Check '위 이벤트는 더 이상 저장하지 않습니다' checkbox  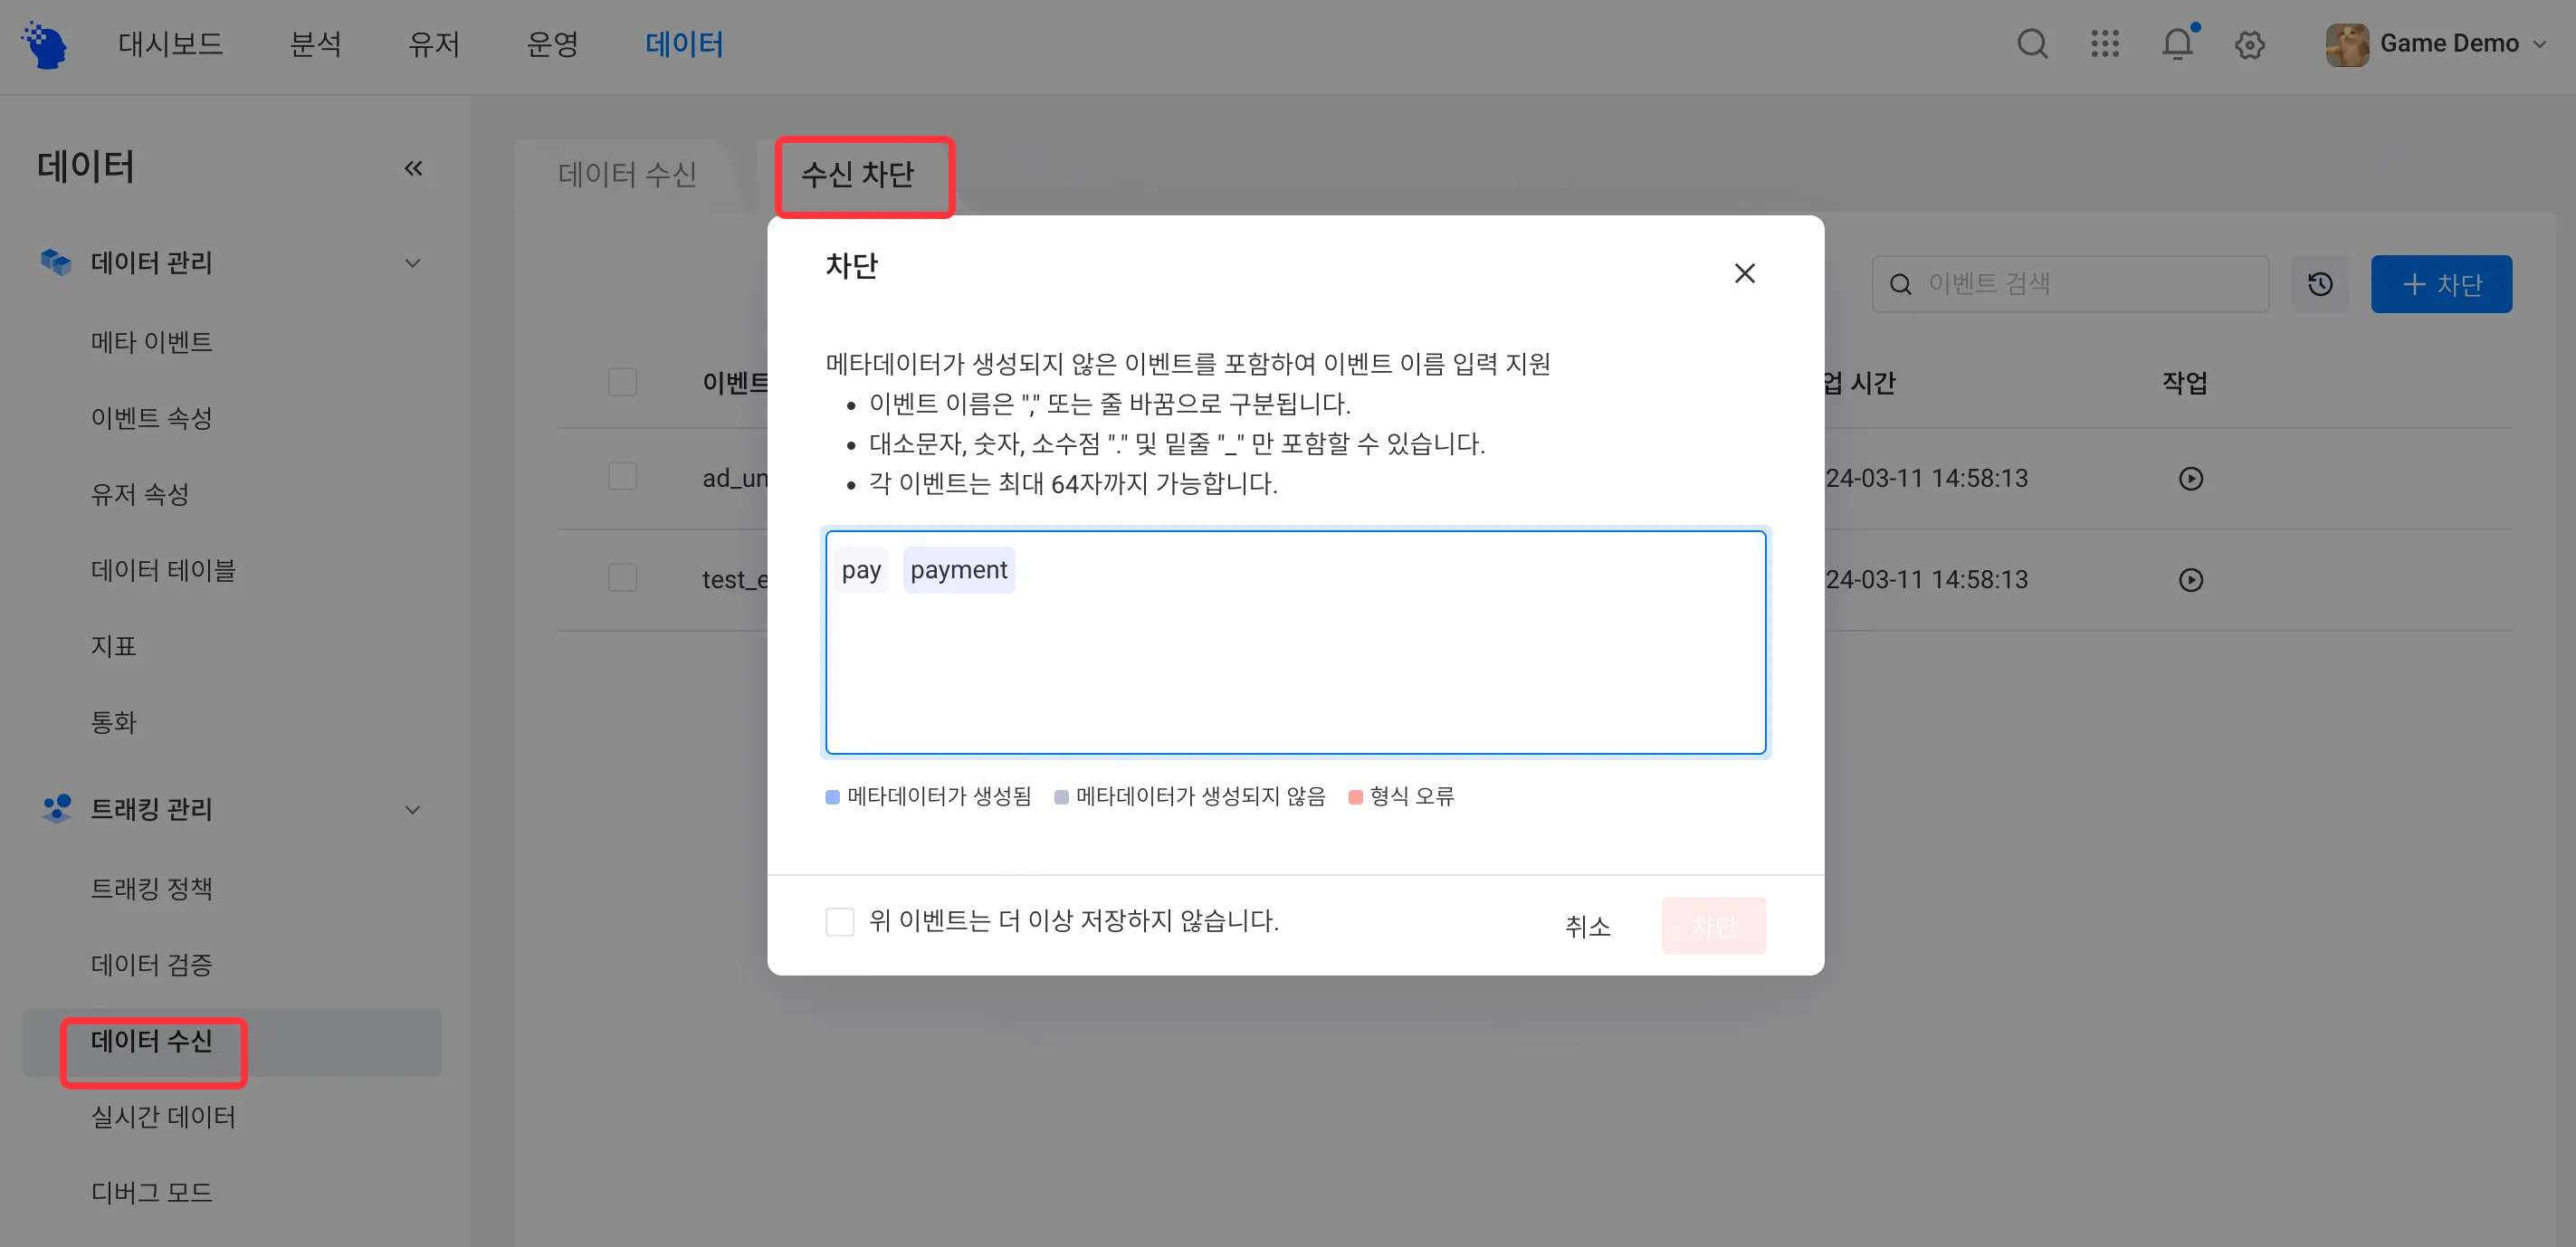840,921
